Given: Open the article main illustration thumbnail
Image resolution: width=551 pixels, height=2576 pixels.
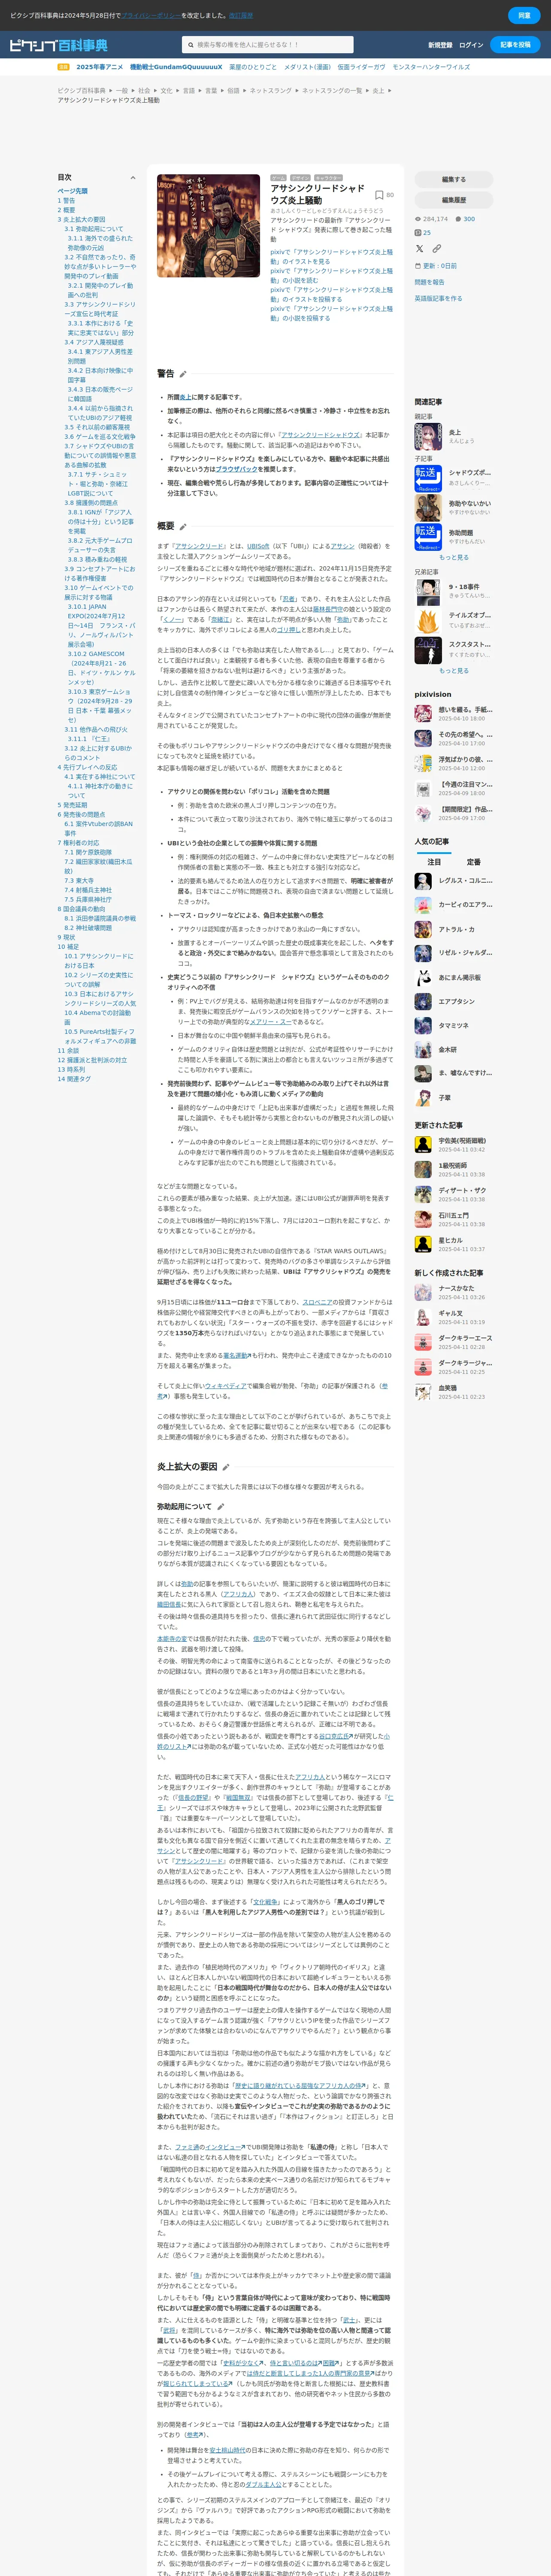Looking at the screenshot, I should click(x=208, y=226).
